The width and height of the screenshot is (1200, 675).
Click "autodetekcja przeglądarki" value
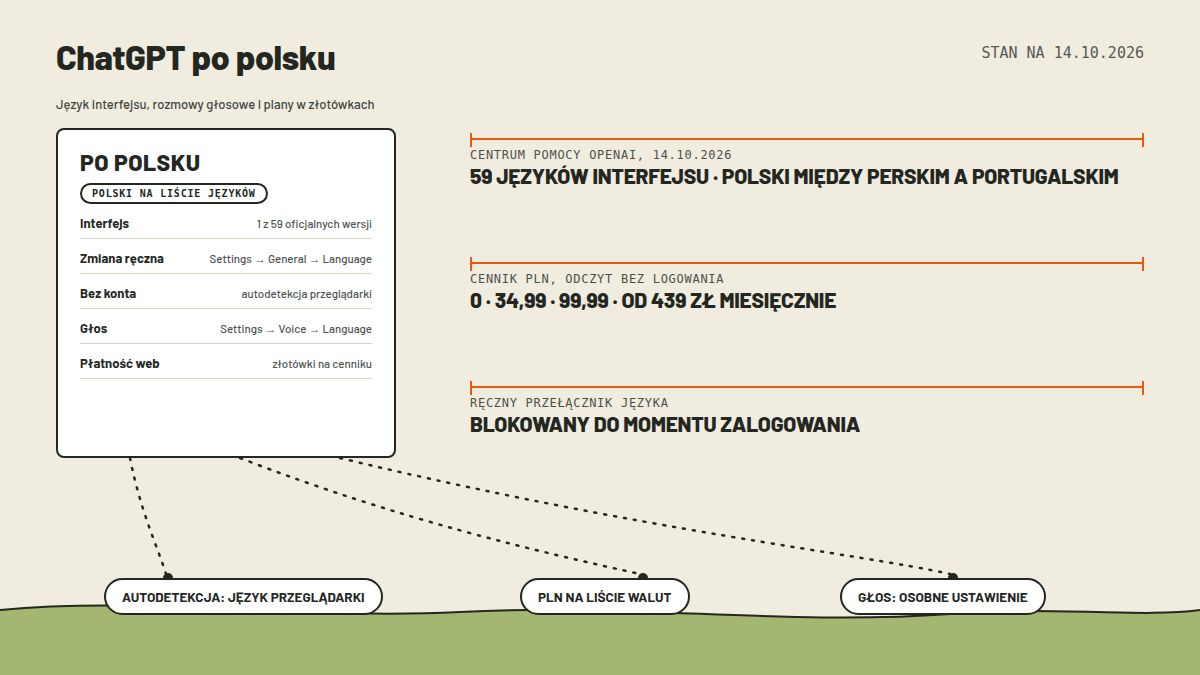[x=306, y=295]
